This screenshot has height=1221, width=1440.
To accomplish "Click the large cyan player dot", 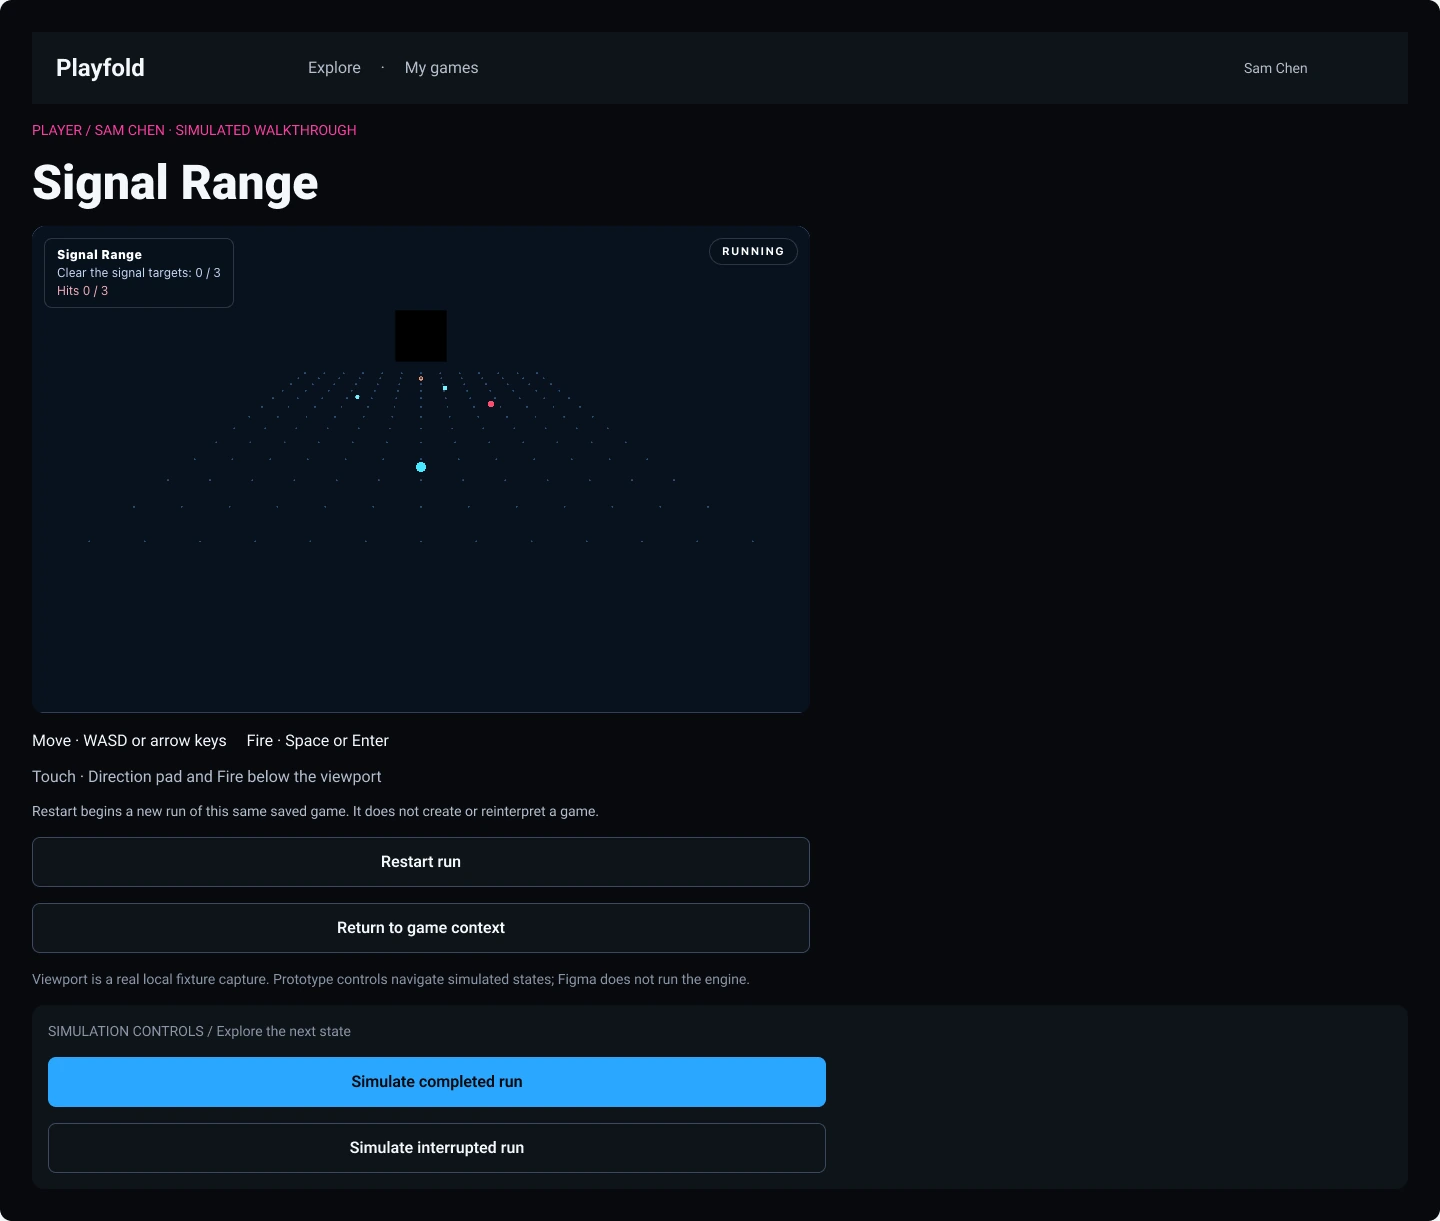I will (x=421, y=467).
